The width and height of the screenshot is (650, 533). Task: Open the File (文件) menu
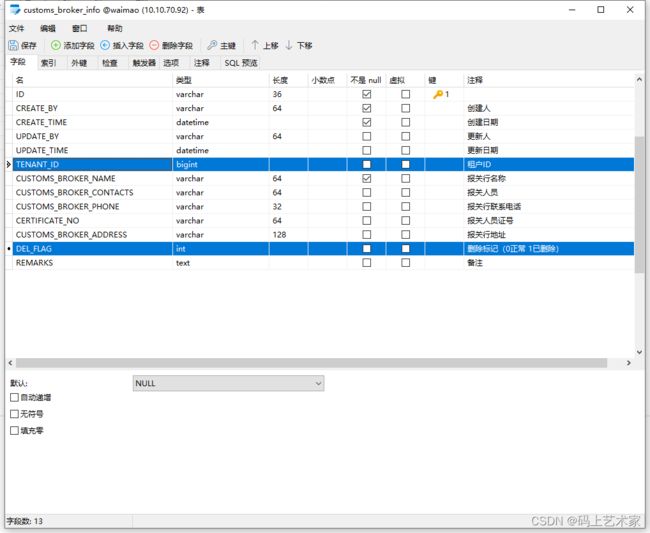[x=17, y=29]
